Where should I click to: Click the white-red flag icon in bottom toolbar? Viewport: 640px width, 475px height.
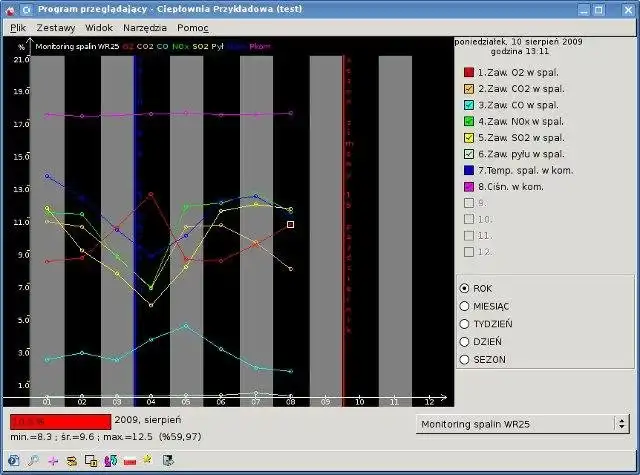(x=129, y=461)
